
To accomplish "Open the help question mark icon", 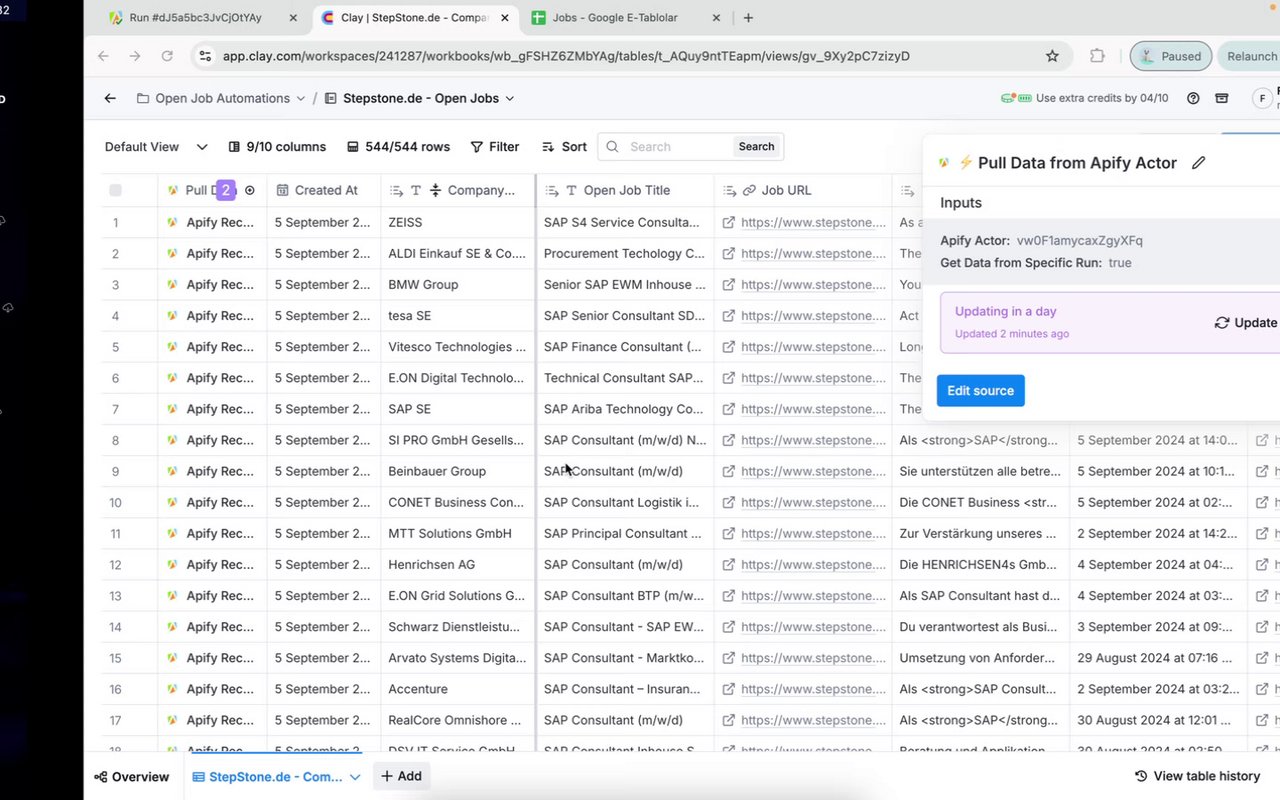I will coord(1193,98).
